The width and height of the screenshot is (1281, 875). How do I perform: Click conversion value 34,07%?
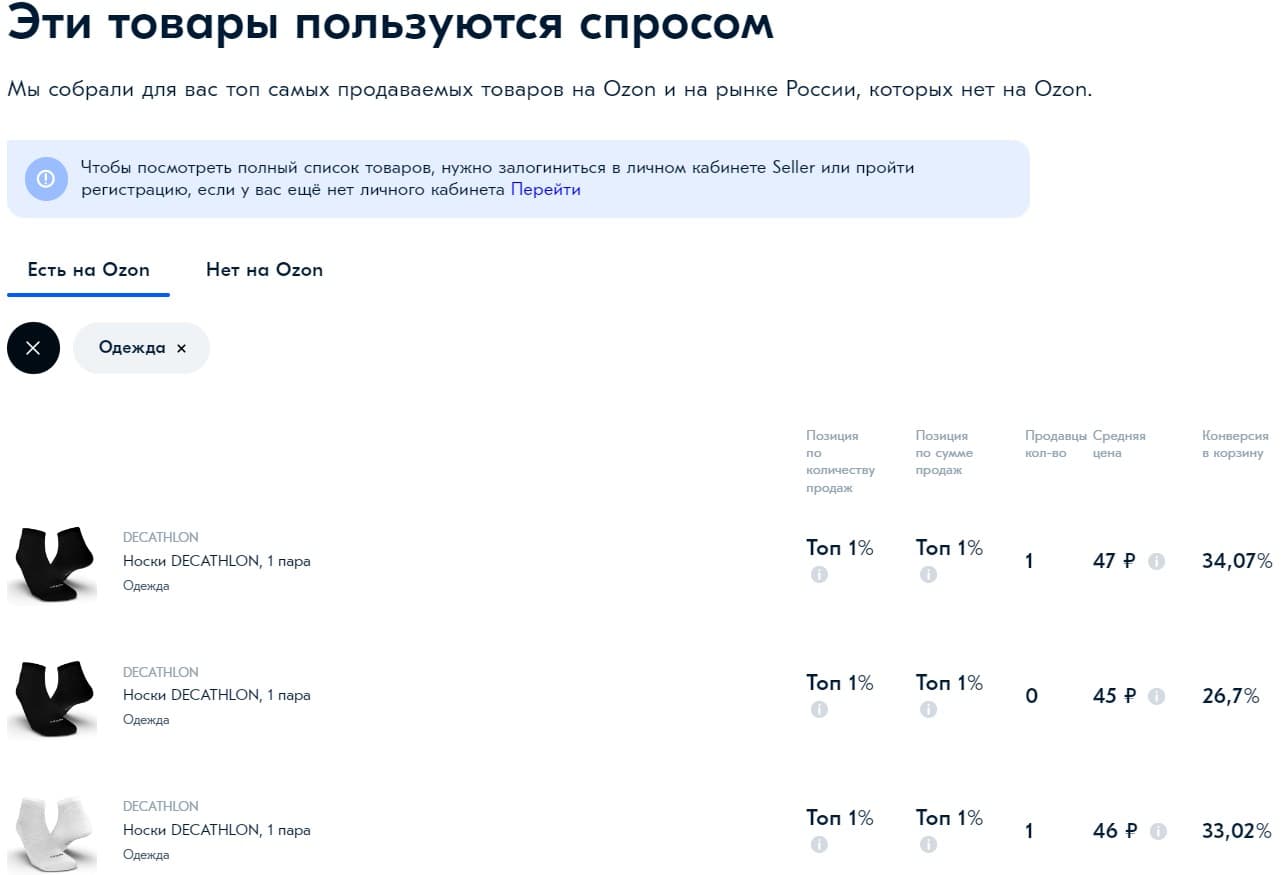1237,561
